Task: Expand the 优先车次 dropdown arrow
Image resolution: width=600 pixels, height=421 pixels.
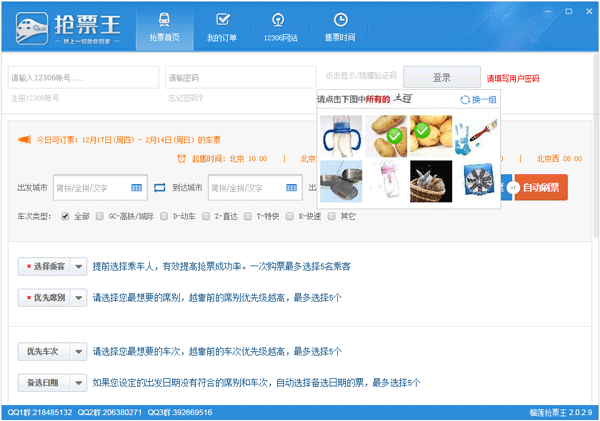Action: point(79,351)
